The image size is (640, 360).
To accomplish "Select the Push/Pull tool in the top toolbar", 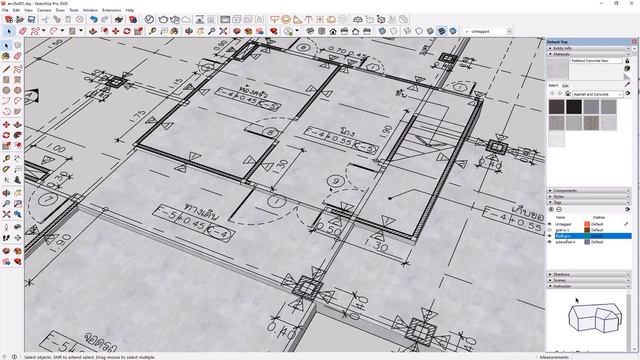I will 93,31.
